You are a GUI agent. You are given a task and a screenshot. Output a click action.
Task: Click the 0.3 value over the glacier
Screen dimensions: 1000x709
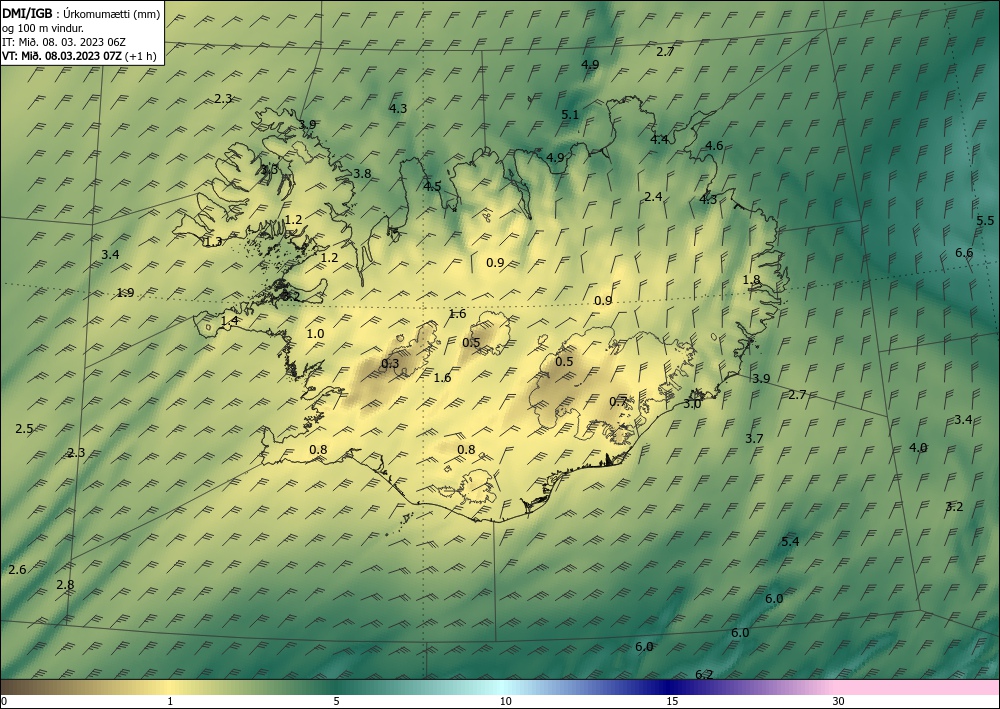point(390,363)
